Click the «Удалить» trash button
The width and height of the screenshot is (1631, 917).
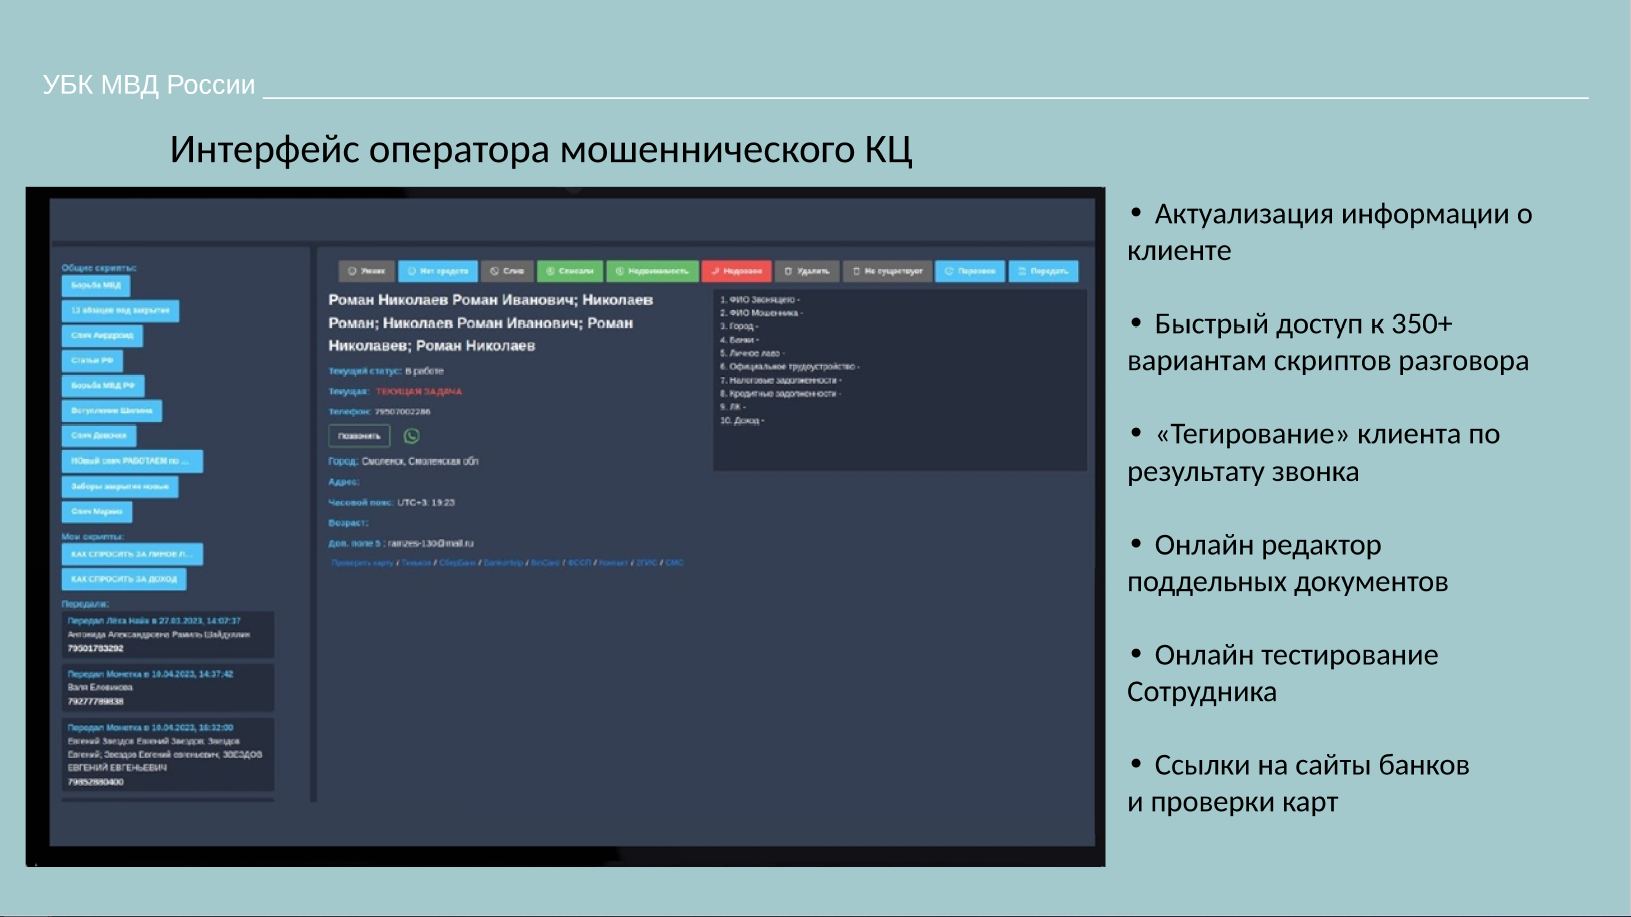[807, 271]
